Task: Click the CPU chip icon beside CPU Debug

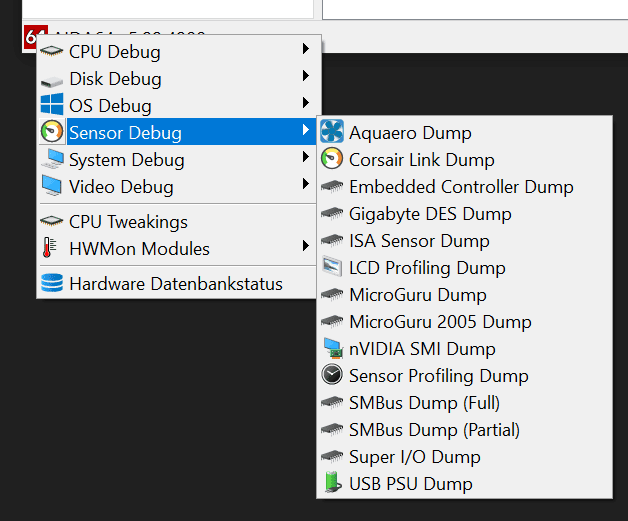Action: [x=52, y=51]
